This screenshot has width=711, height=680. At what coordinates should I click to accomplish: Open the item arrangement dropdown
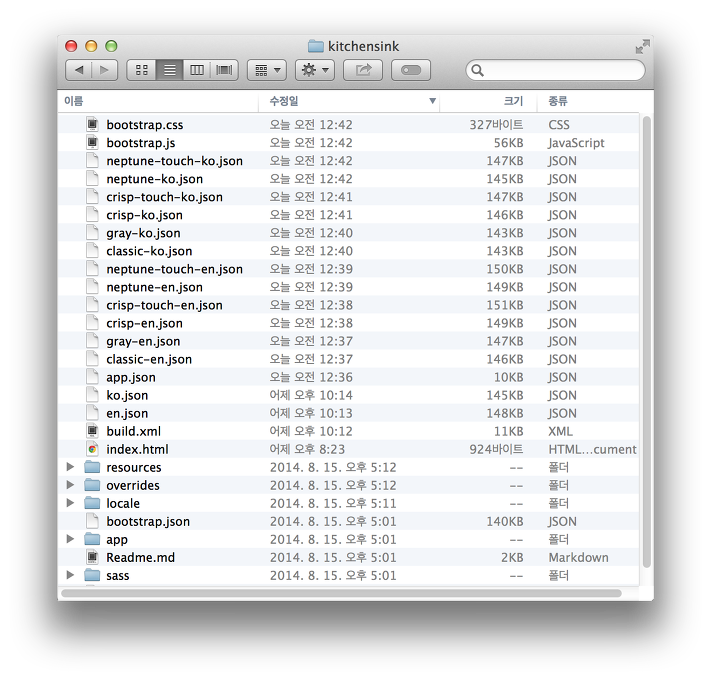coord(267,70)
